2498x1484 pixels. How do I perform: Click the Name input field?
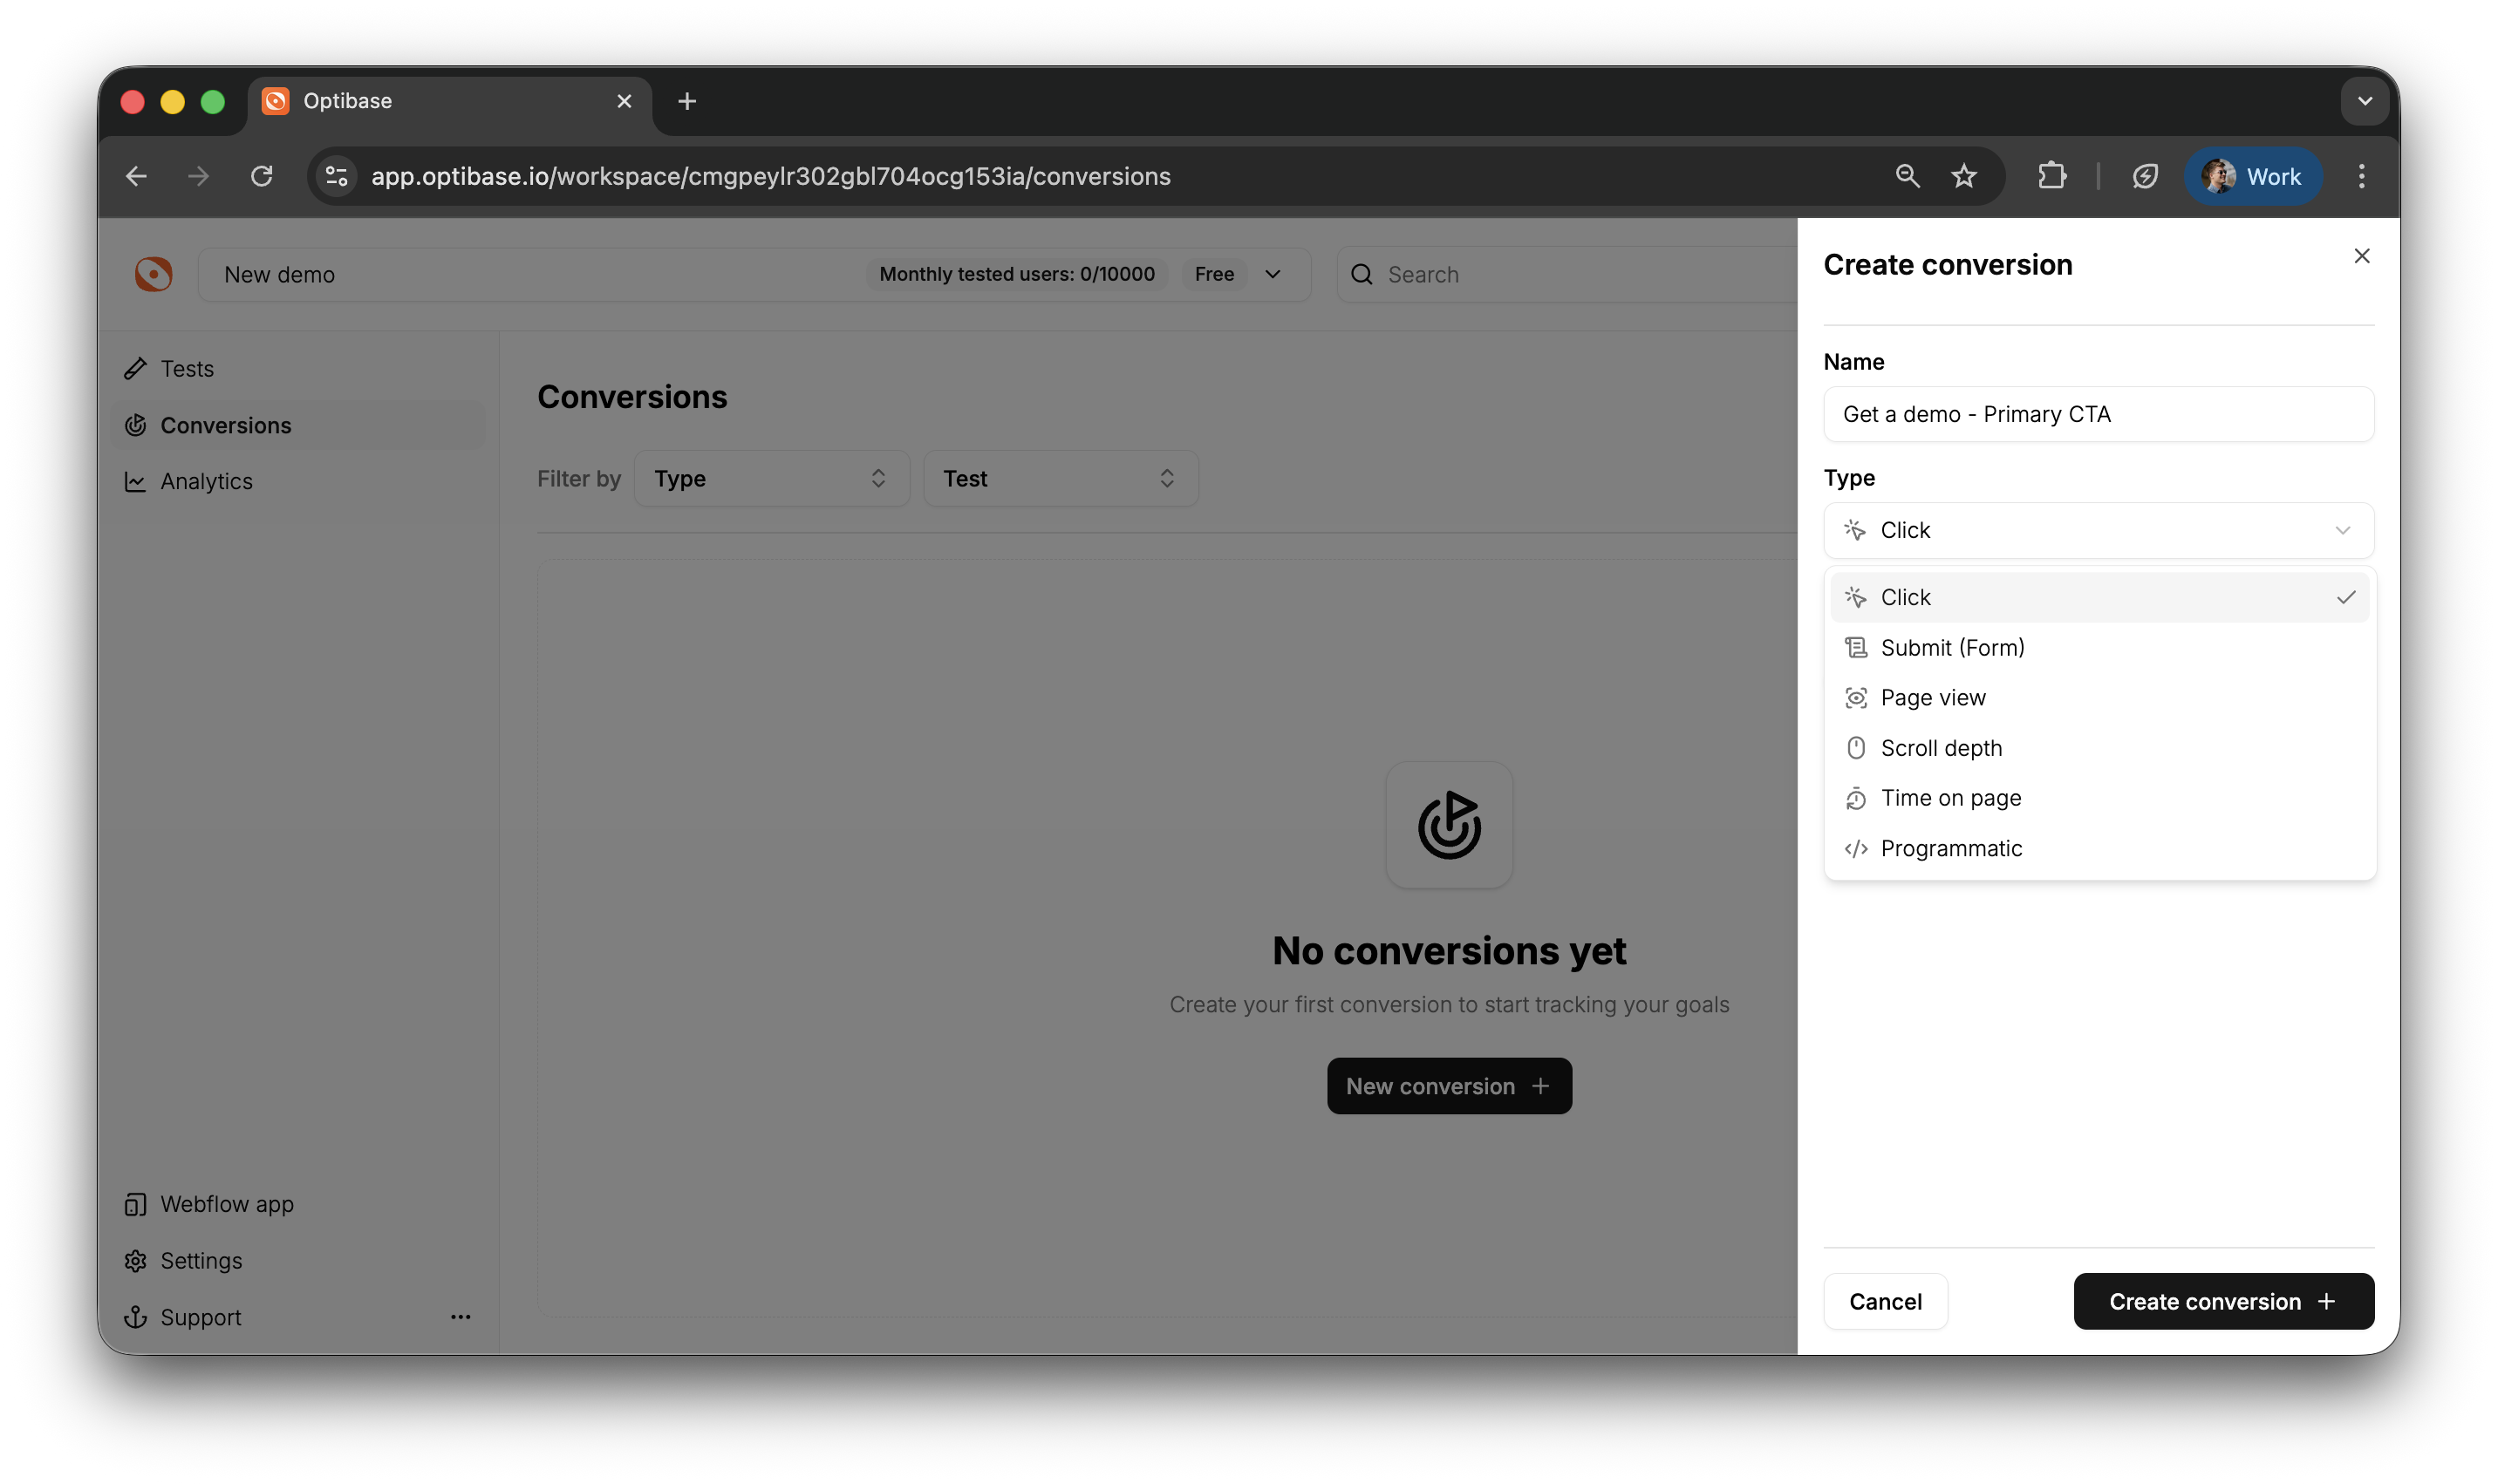(2097, 414)
